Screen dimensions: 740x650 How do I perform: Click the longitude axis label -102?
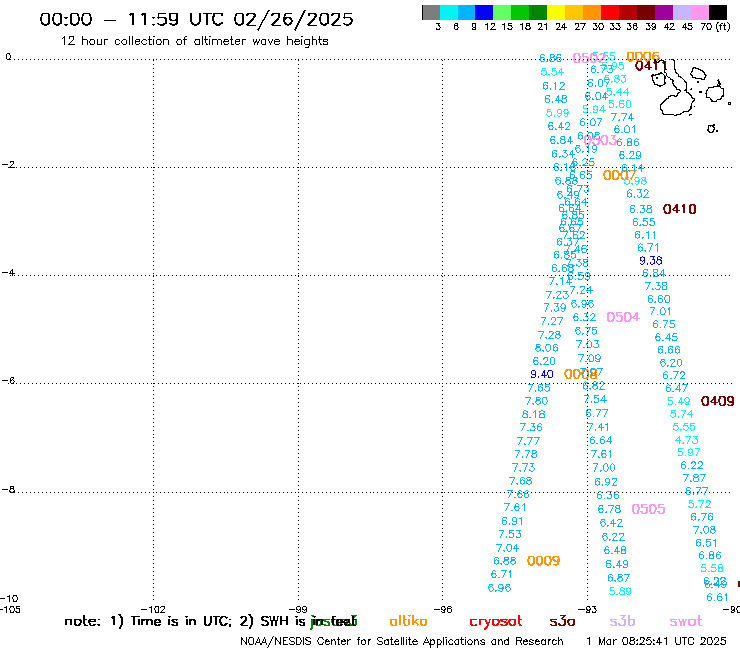pyautogui.click(x=154, y=609)
